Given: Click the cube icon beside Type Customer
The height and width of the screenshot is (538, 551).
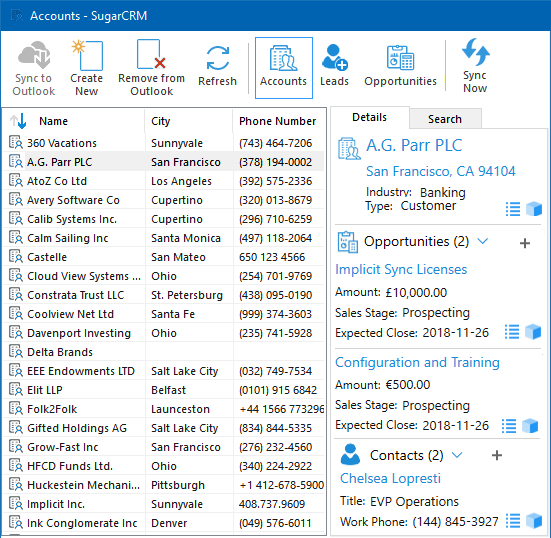Looking at the screenshot, I should pyautogui.click(x=534, y=208).
